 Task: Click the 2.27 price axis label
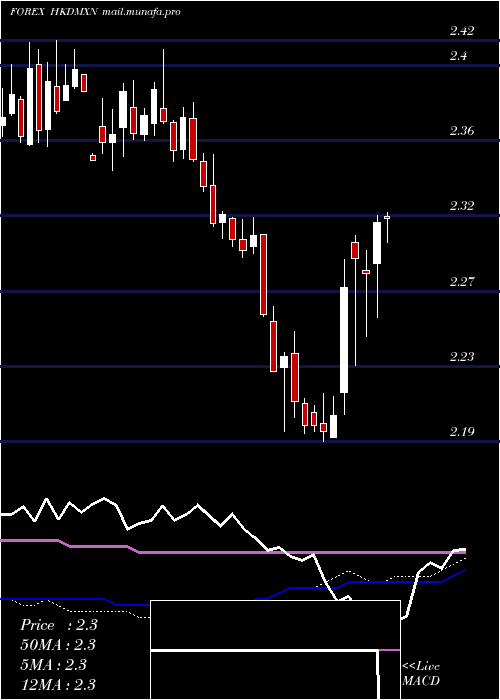(462, 281)
